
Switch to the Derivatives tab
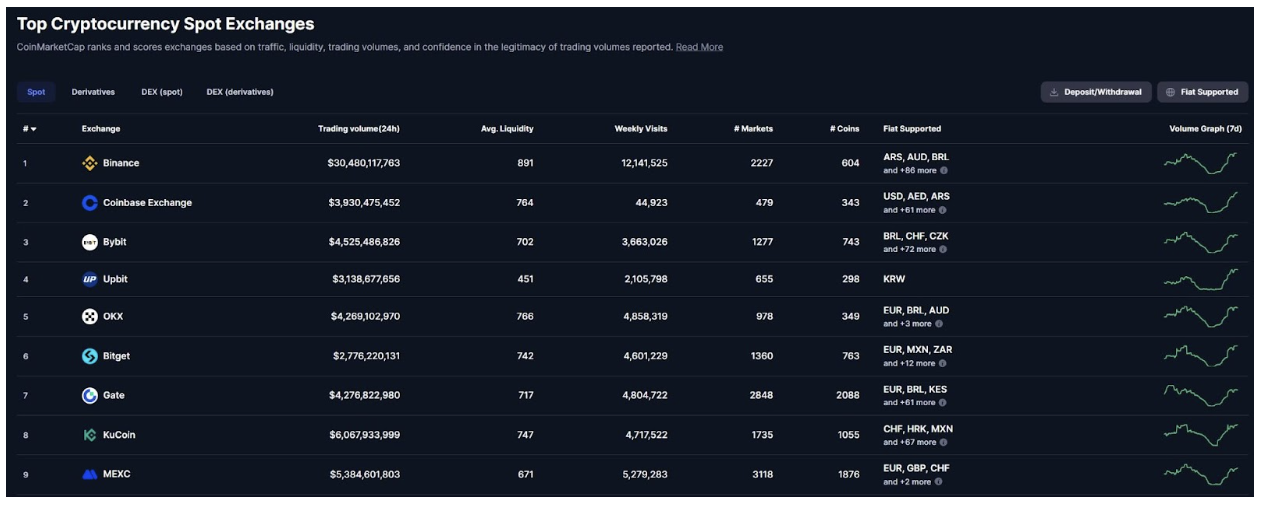tap(93, 92)
